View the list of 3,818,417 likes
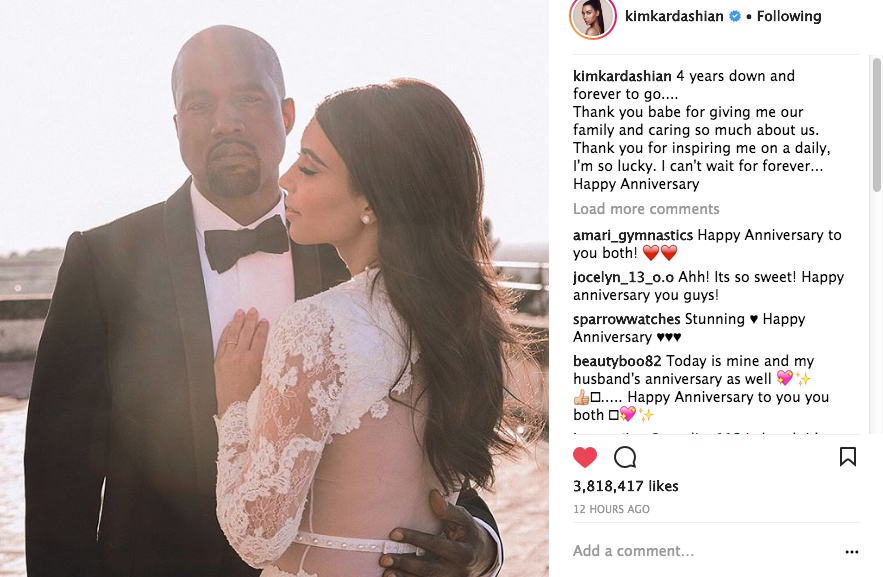The width and height of the screenshot is (883, 577). pos(626,486)
